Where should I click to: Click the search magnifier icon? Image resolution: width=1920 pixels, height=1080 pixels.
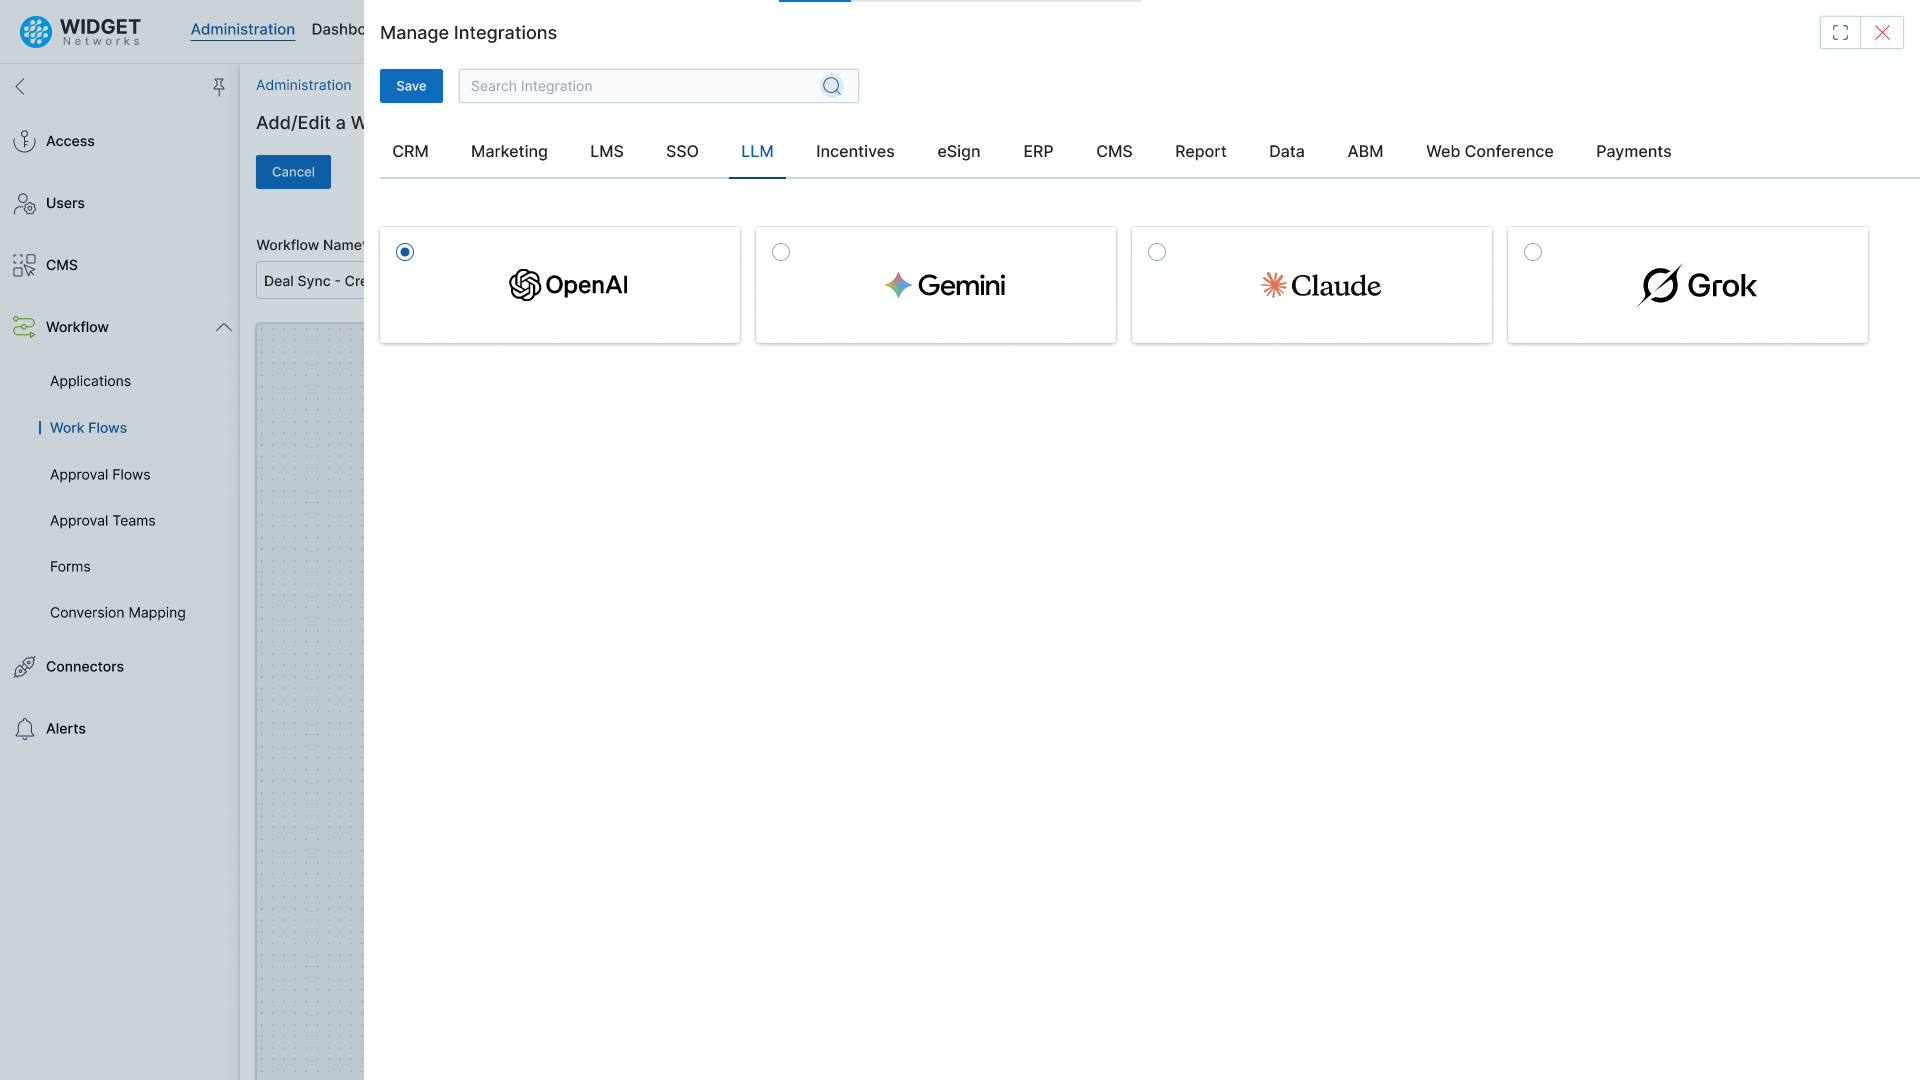(832, 86)
